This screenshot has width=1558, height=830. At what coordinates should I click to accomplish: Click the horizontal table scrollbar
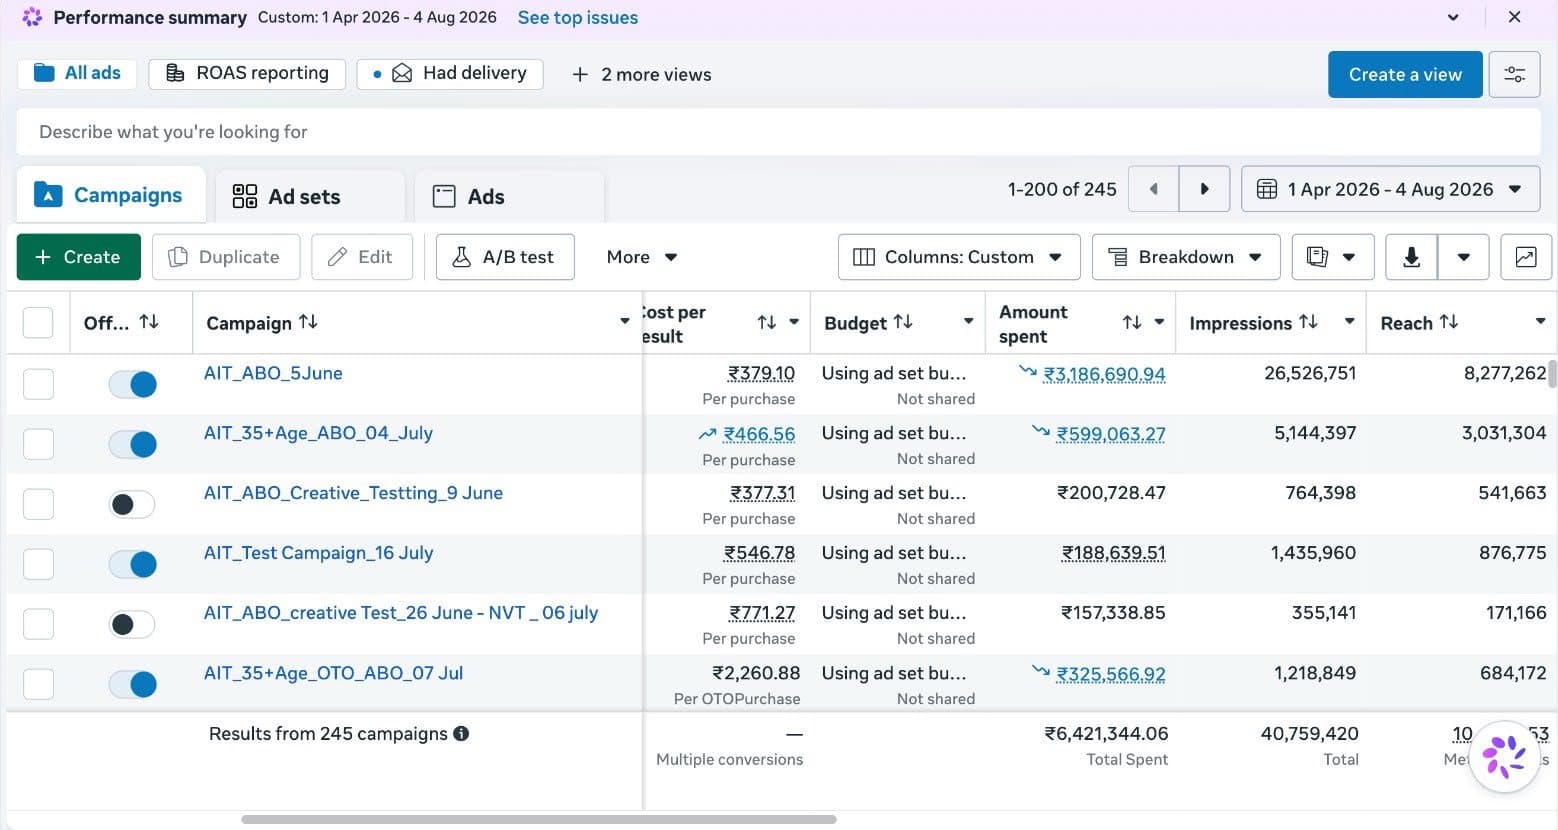point(539,819)
